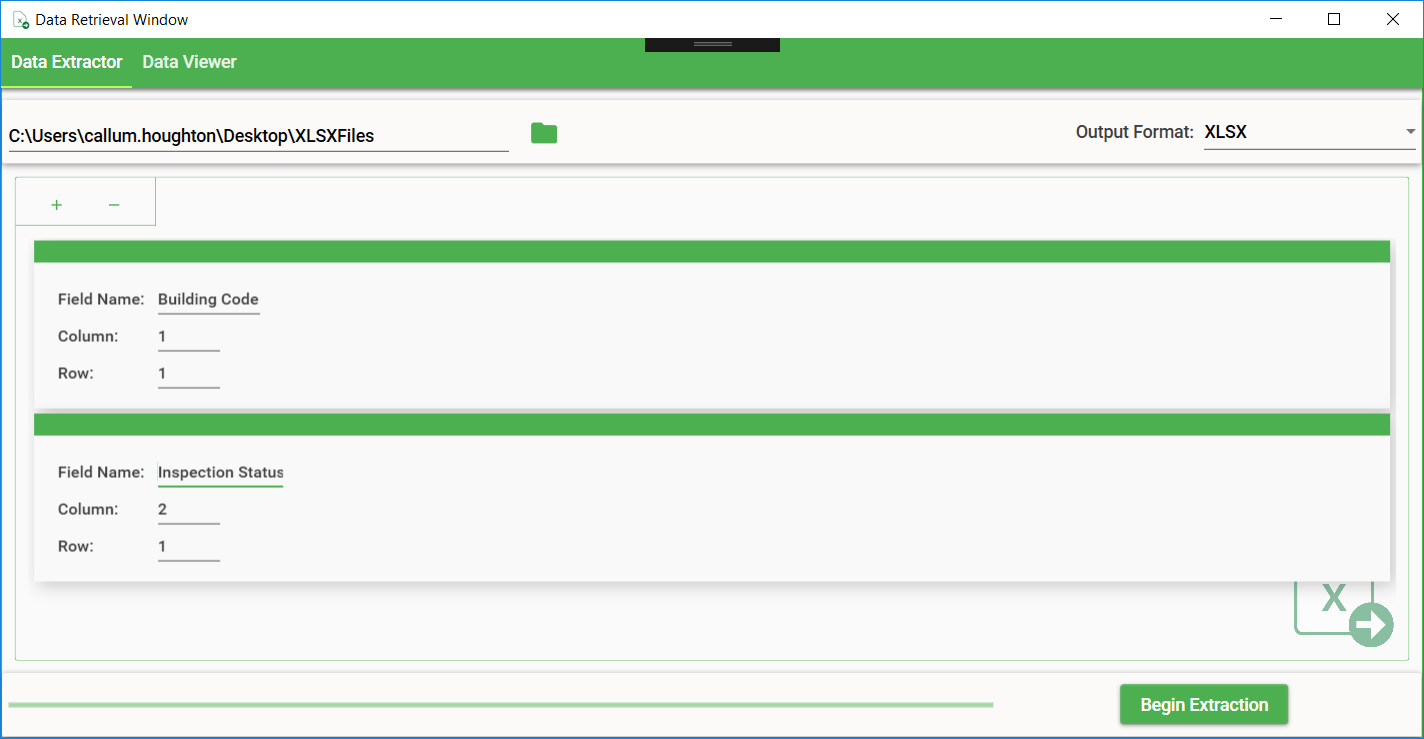
Task: Maximize the Data Retrieval Window
Action: (1333, 19)
